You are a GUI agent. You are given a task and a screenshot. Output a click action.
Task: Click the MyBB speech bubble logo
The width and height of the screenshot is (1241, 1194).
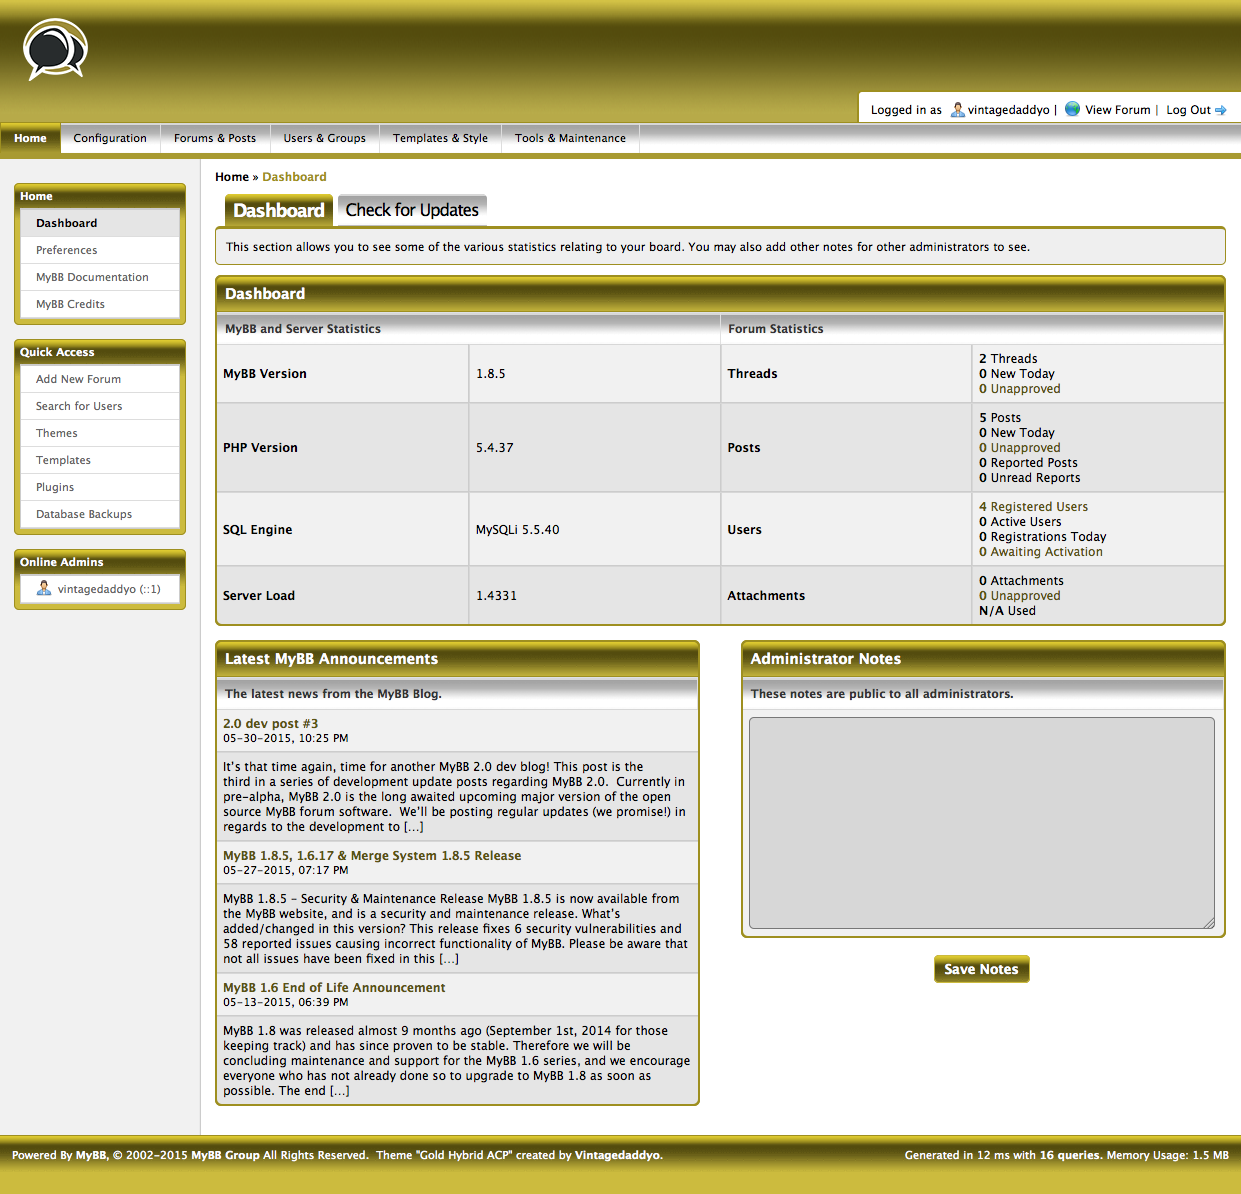click(x=56, y=49)
